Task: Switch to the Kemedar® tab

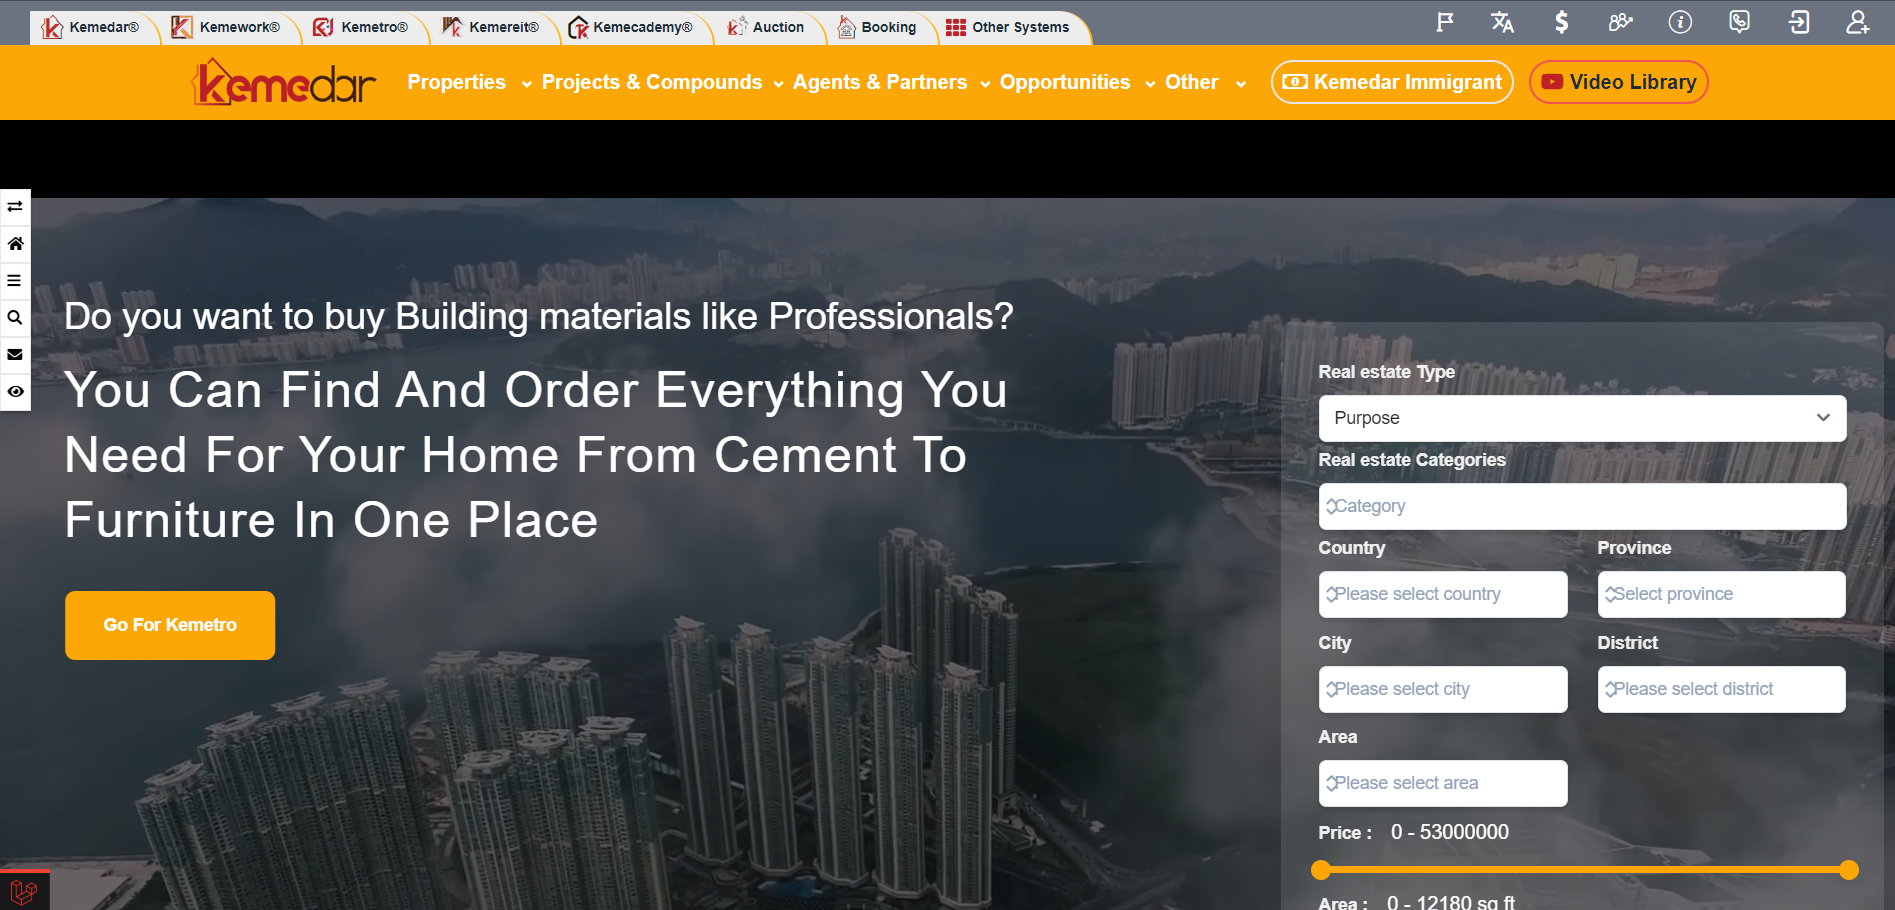Action: [x=91, y=27]
